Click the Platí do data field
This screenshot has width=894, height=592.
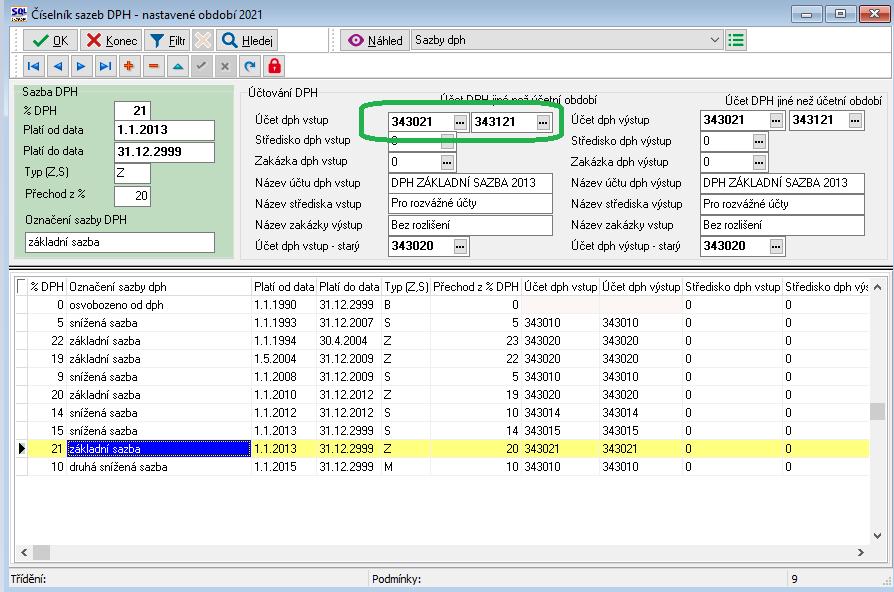[164, 152]
